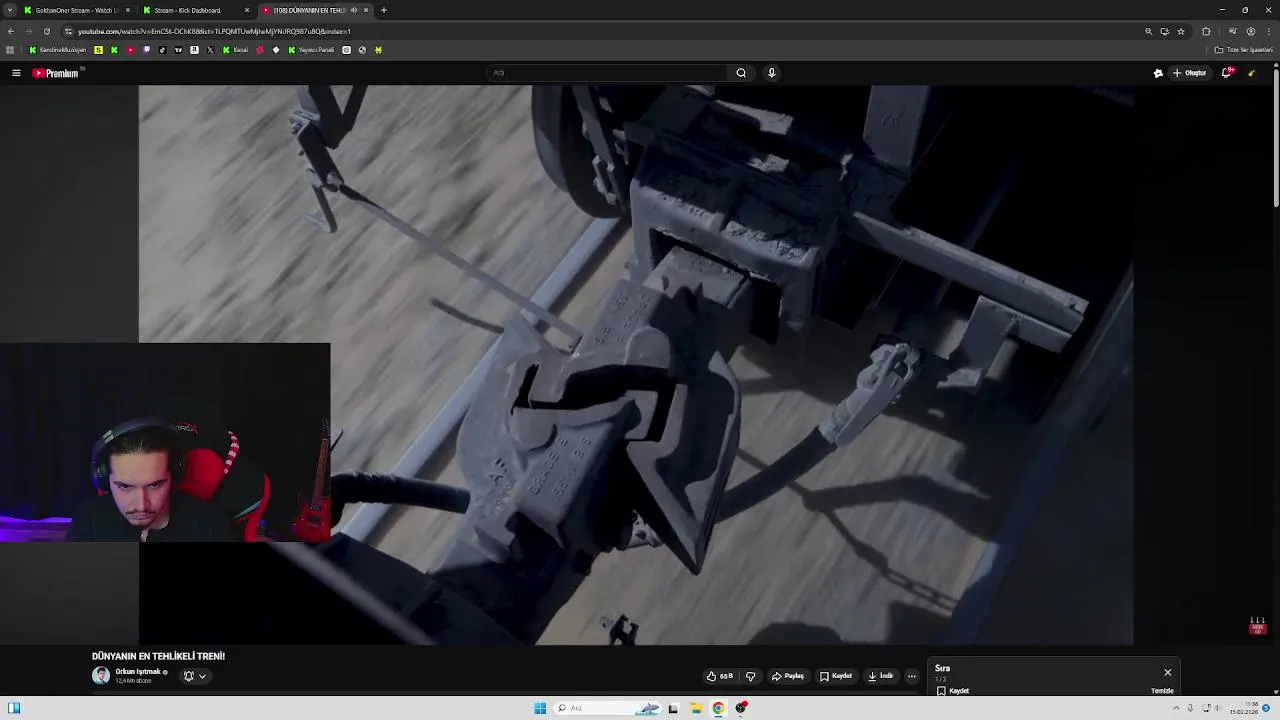Bookmark this page with star icon

pos(1180,31)
